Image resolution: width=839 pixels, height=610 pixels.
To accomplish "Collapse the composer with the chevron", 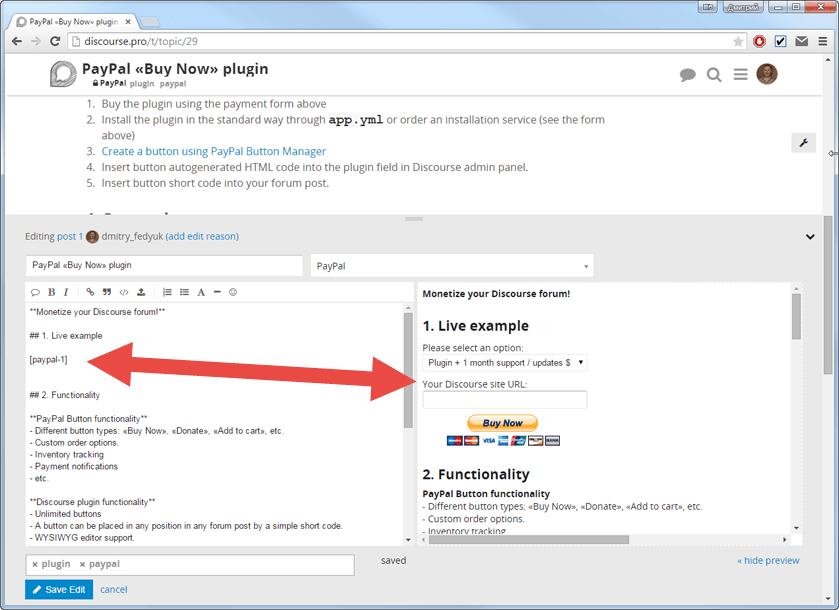I will (x=810, y=237).
